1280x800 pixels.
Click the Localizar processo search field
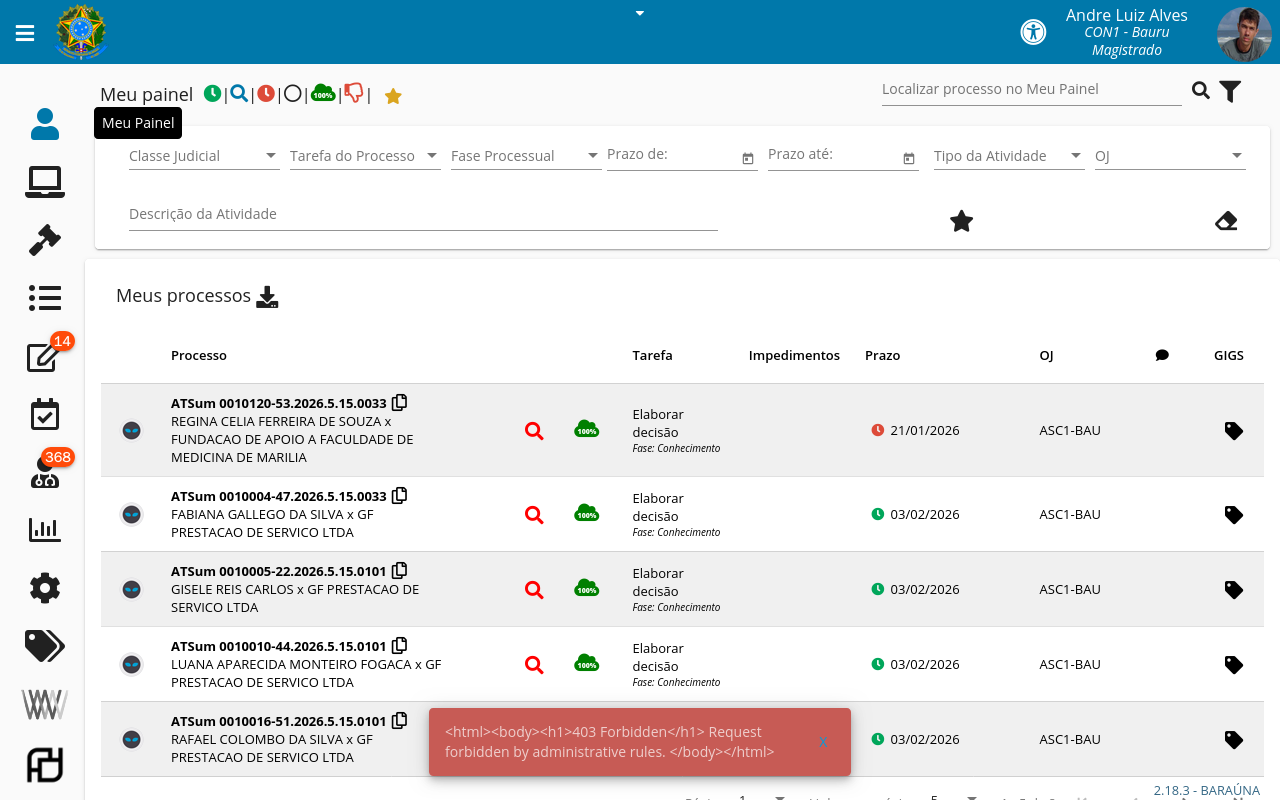[1030, 90]
